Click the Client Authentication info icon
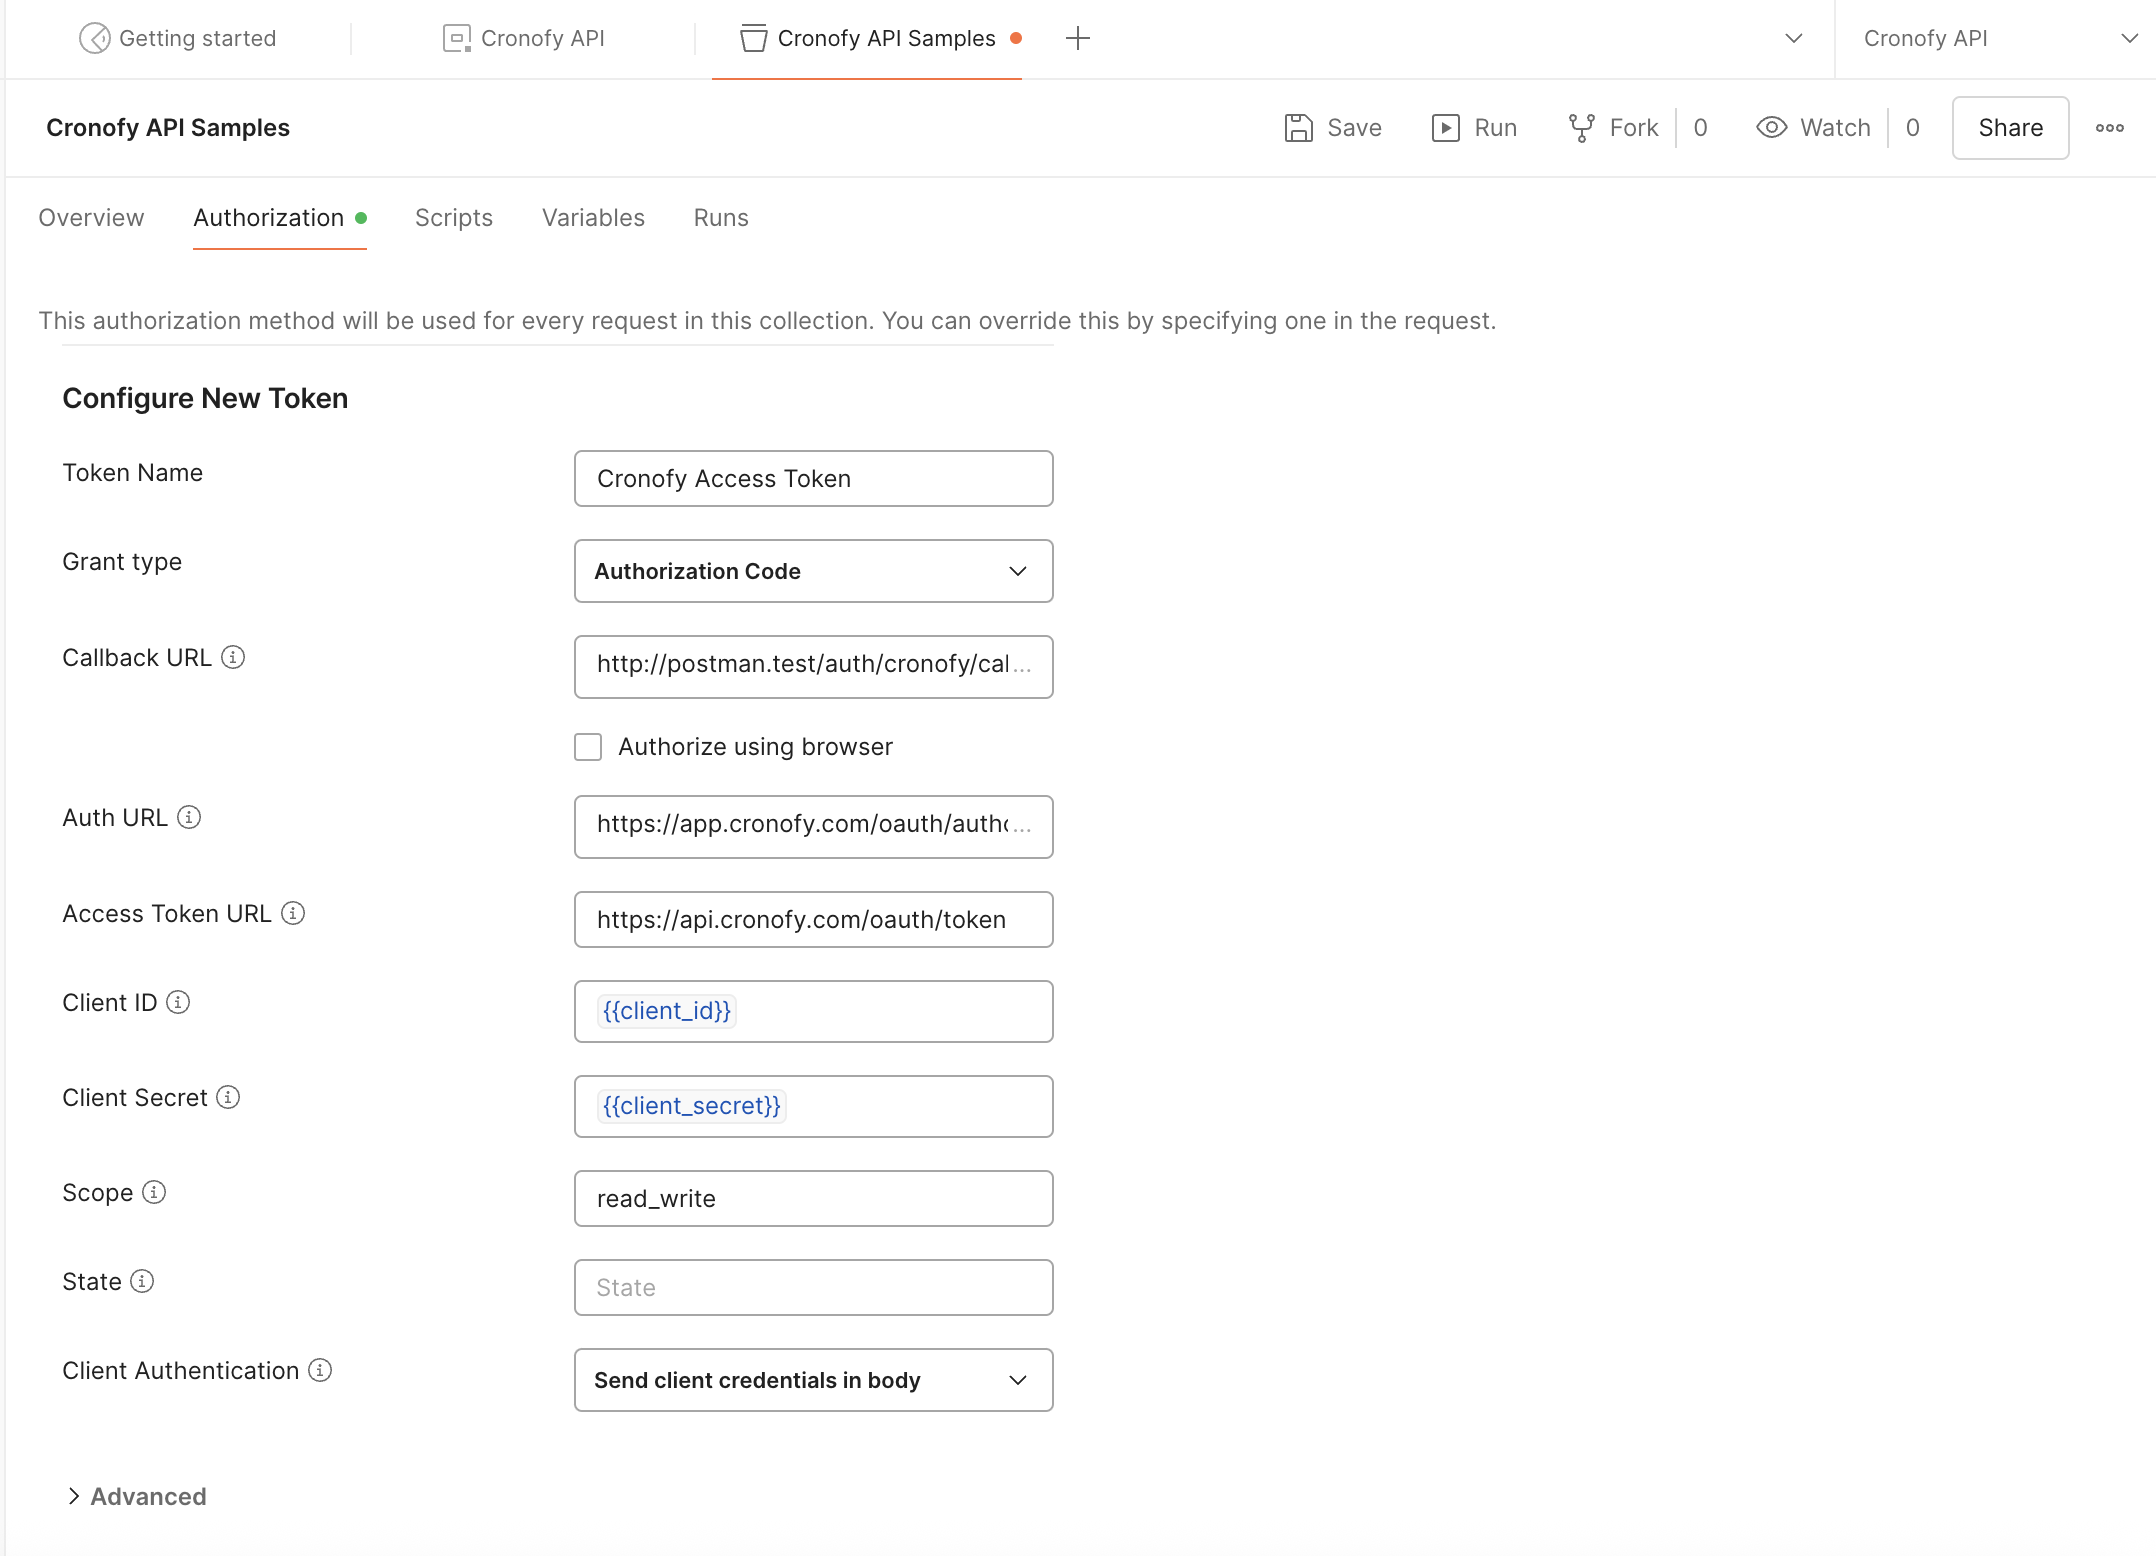This screenshot has width=2156, height=1556. 320,1370
